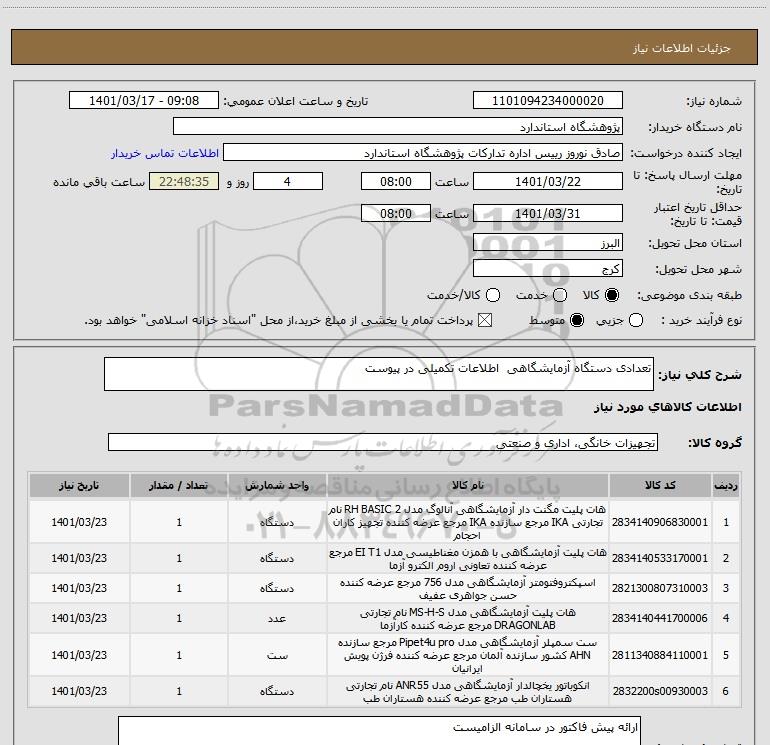Click the تعداد / مقدار column header
This screenshot has height=745, width=770.
179,486
